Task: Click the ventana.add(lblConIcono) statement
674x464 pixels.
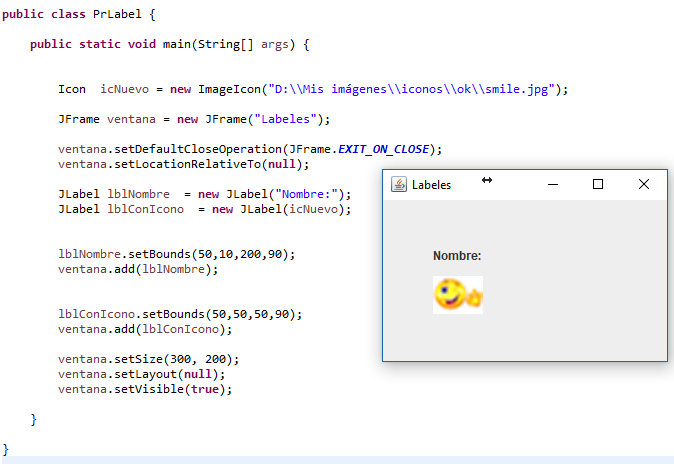Action: click(x=144, y=329)
